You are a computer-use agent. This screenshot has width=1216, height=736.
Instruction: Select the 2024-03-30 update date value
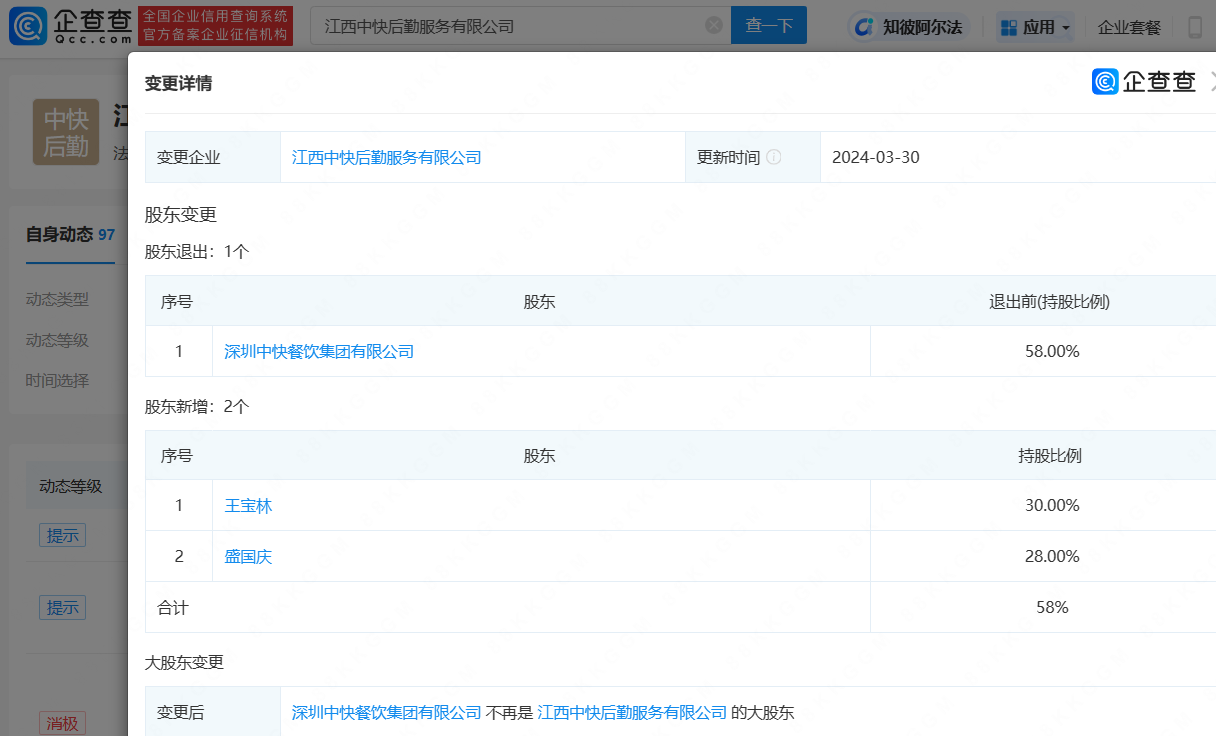(x=876, y=157)
